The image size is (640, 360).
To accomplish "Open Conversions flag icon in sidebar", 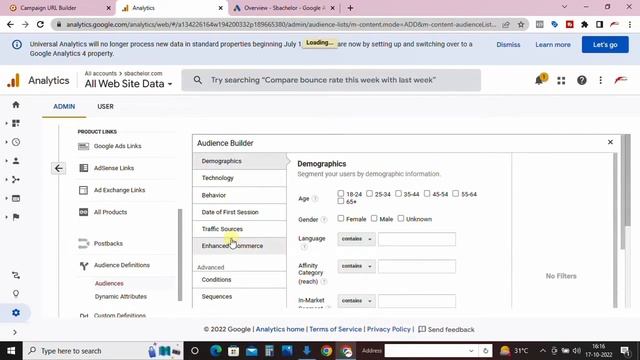I will 16,217.
